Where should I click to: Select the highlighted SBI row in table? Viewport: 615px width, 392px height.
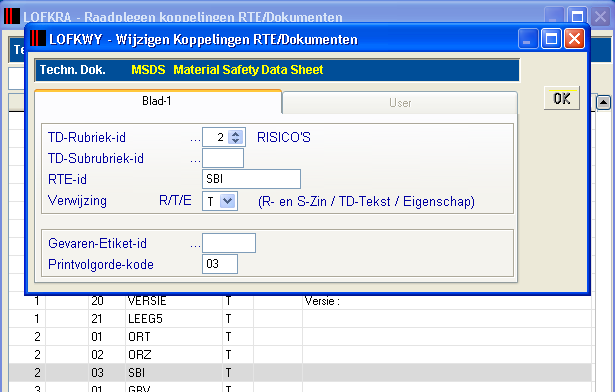(300, 372)
